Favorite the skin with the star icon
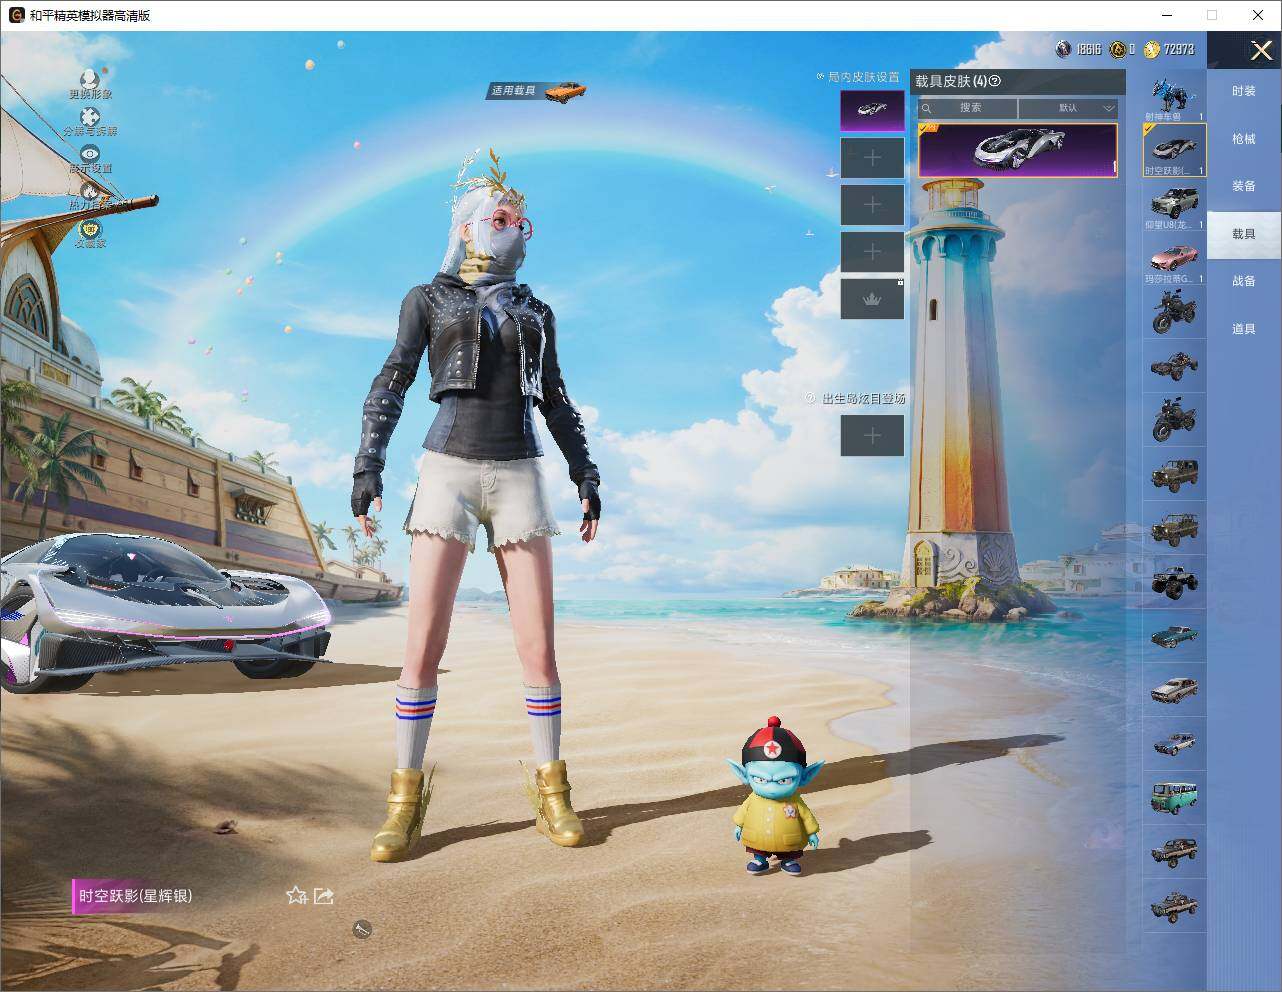1282x992 pixels. [296, 895]
